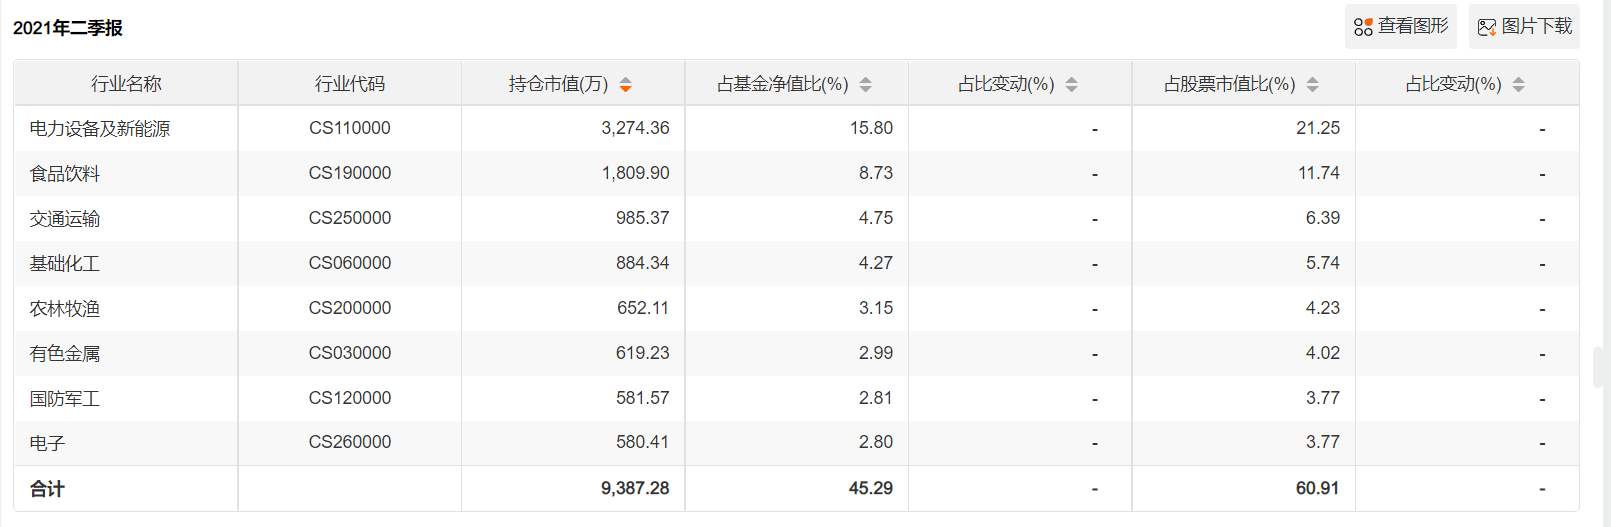The width and height of the screenshot is (1611, 527).
Task: Click the 食品饮料 industry name
Action: [x=65, y=174]
